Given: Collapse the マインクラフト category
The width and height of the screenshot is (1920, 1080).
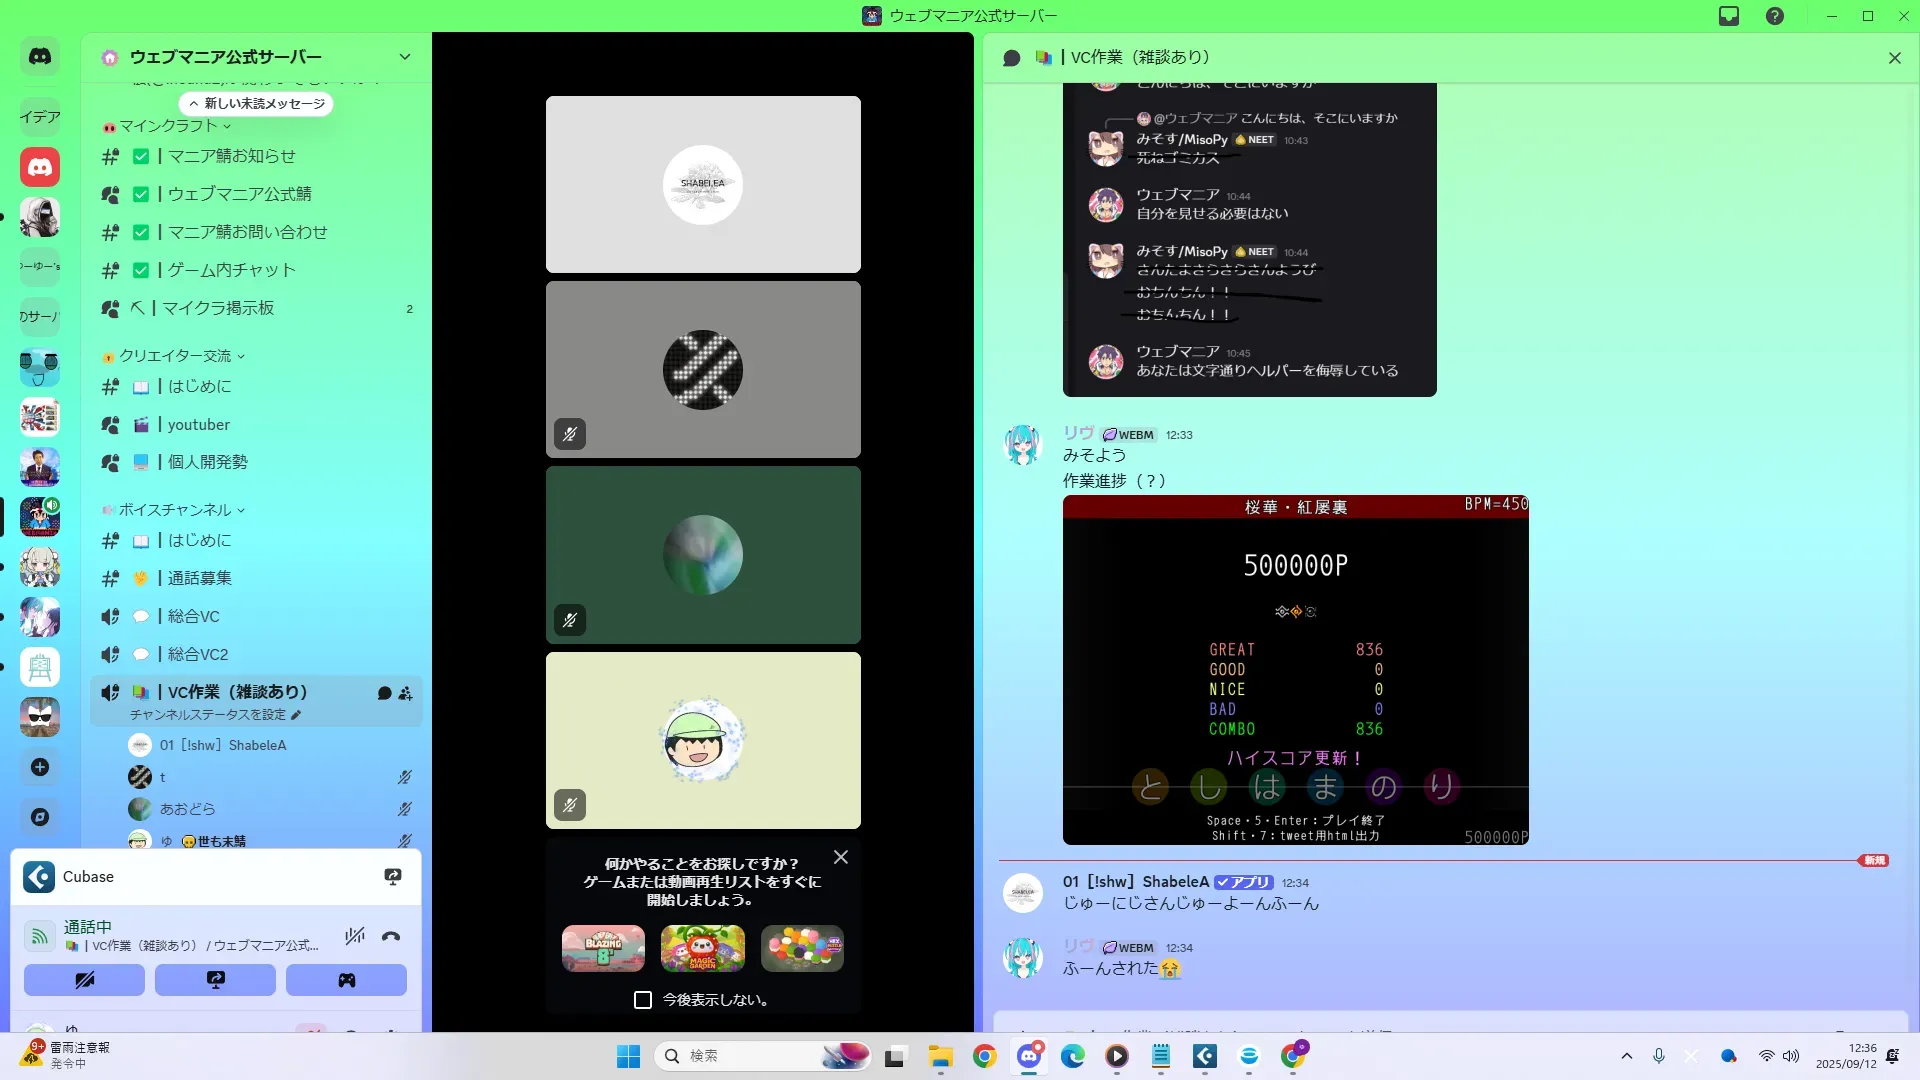Looking at the screenshot, I should (x=168, y=126).
